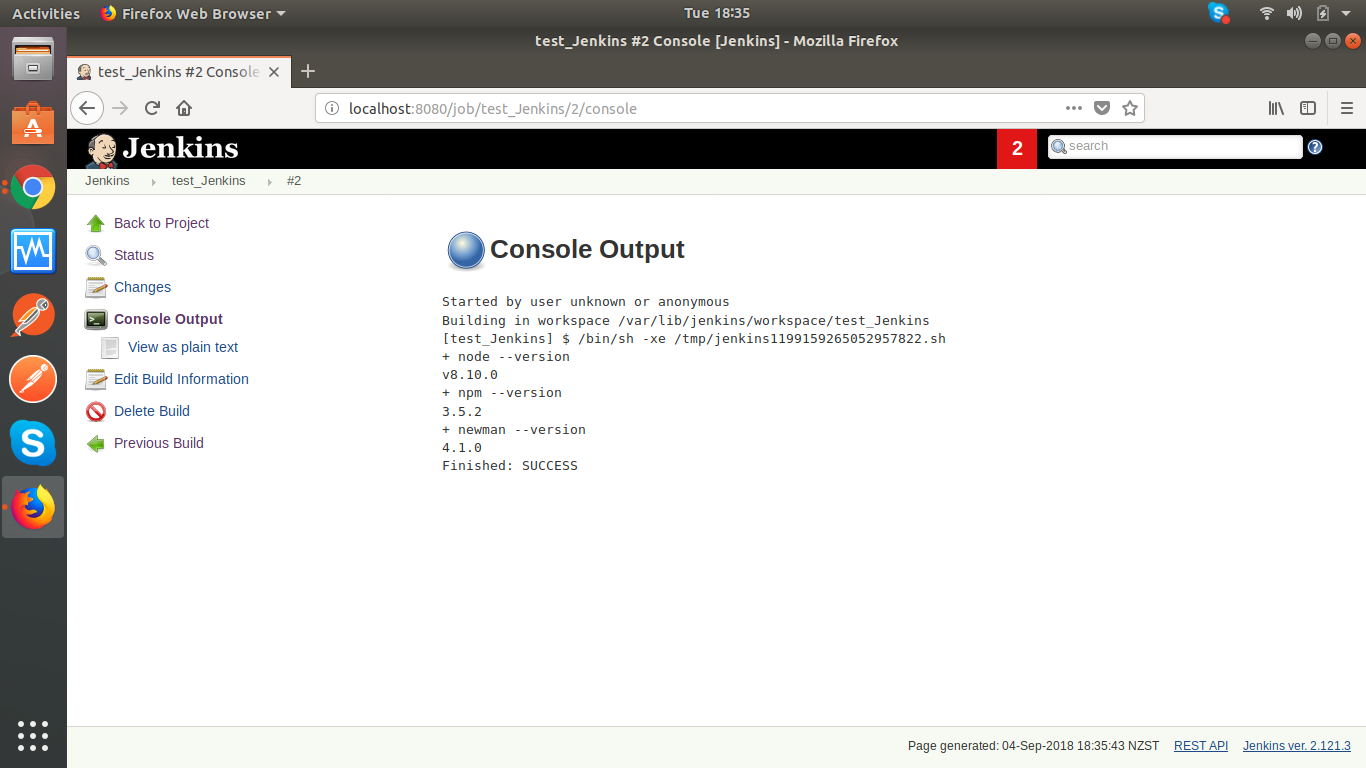This screenshot has height=768, width=1366.
Task: Open the Status link
Action: tap(134, 255)
